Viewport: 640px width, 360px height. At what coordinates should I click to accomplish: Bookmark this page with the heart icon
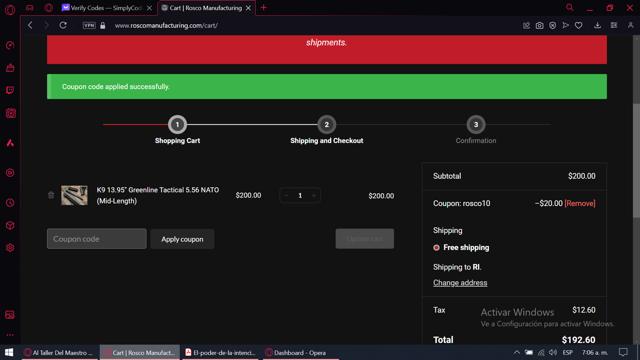point(578,25)
